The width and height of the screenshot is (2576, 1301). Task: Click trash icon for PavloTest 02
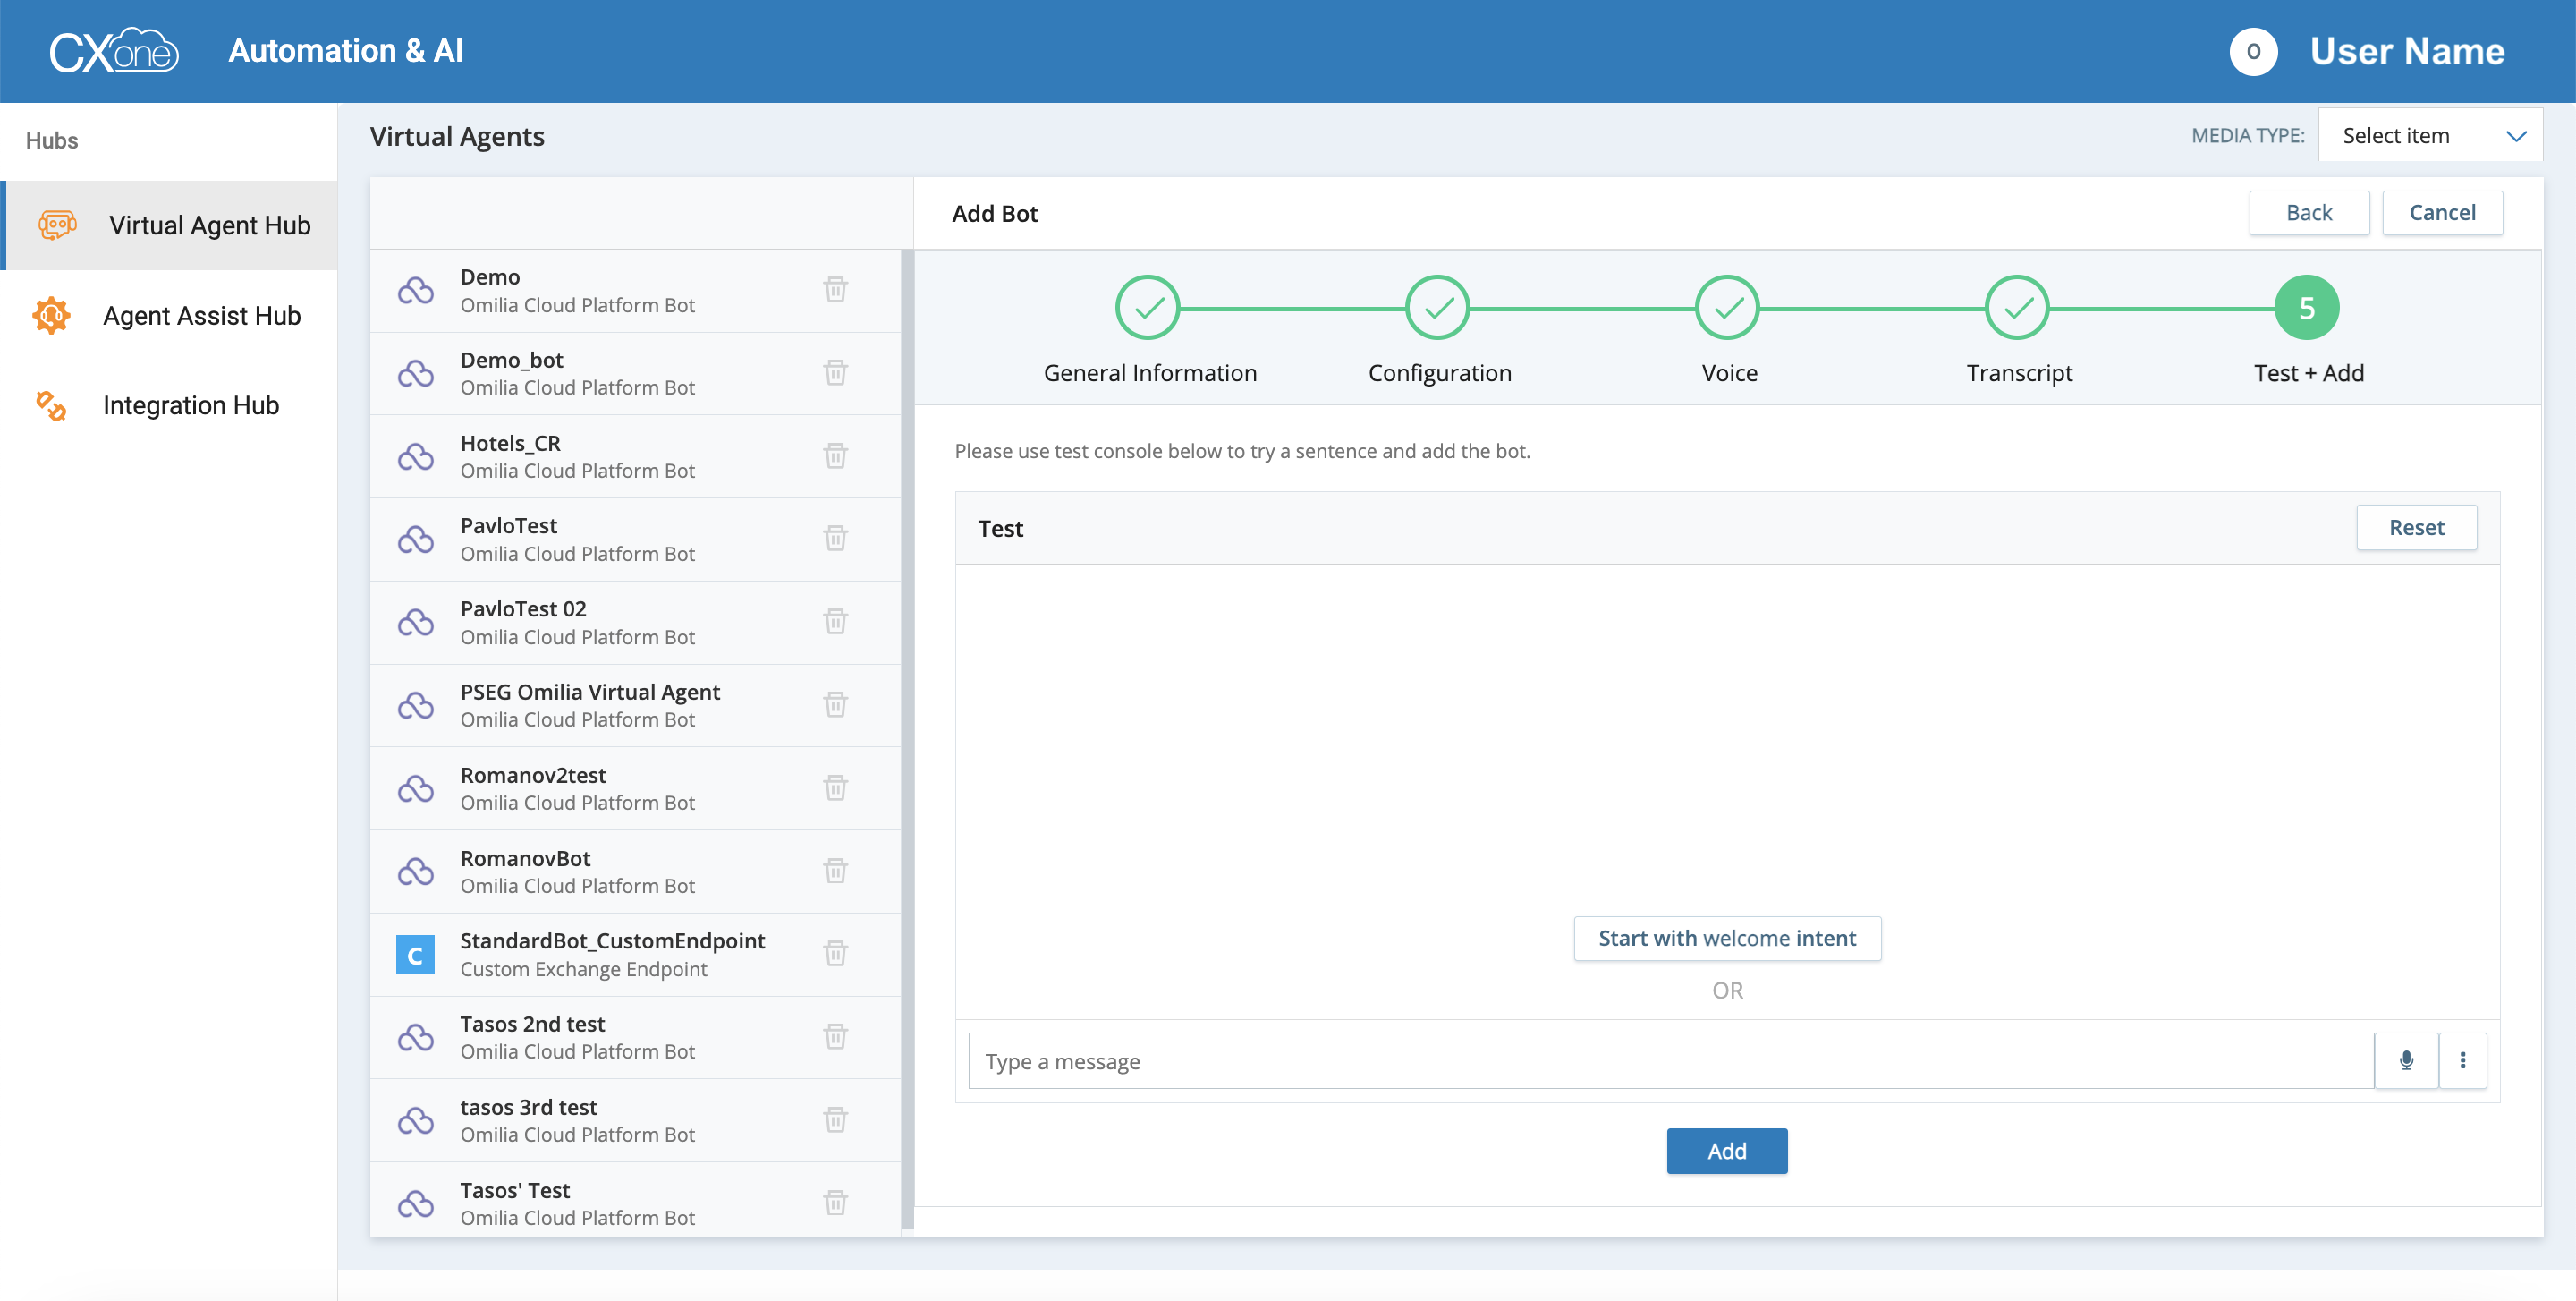[835, 621]
